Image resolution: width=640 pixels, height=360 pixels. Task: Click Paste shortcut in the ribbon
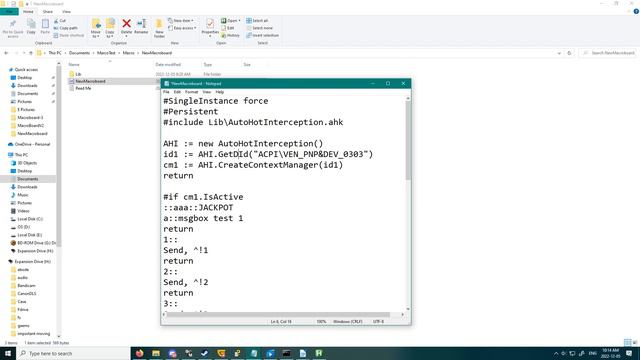[x=69, y=36]
